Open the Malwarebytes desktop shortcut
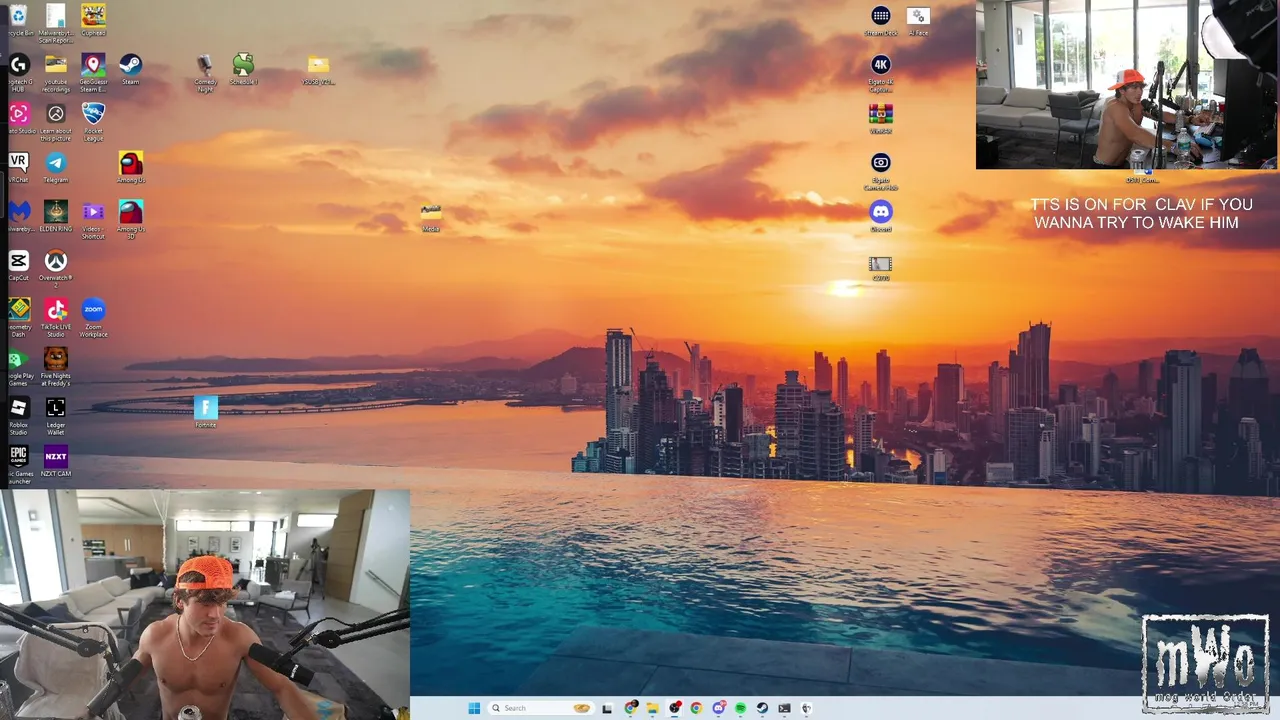This screenshot has width=1280, height=720. [x=18, y=216]
